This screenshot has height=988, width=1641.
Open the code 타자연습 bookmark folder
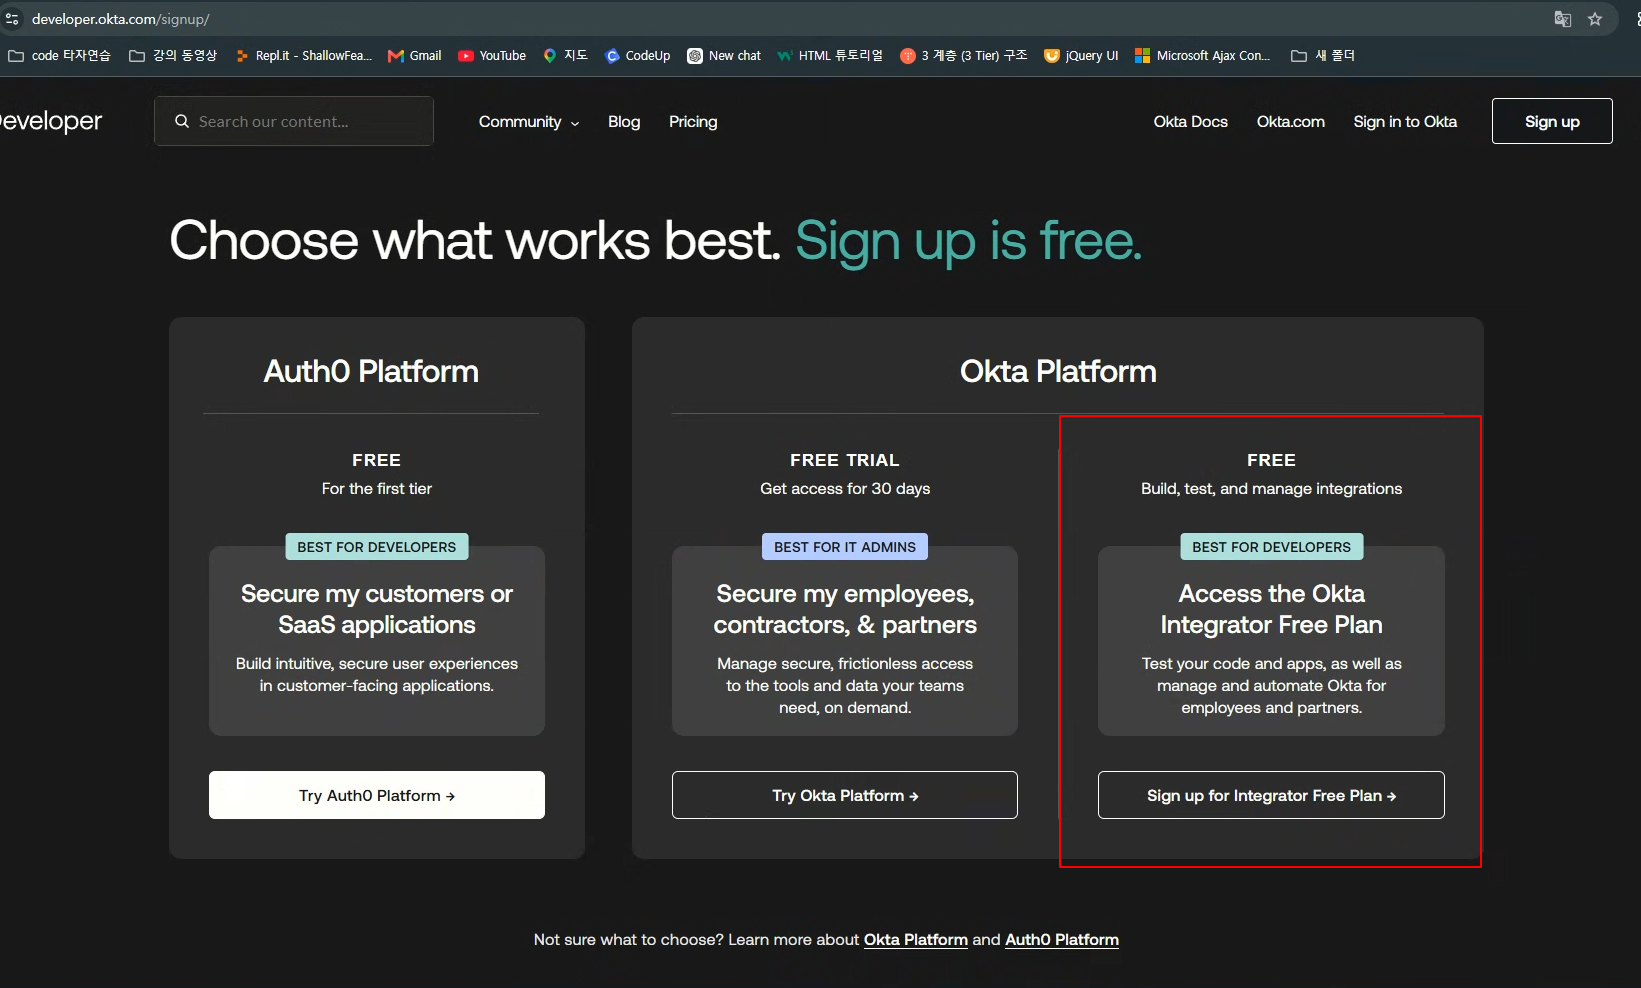click(x=59, y=56)
